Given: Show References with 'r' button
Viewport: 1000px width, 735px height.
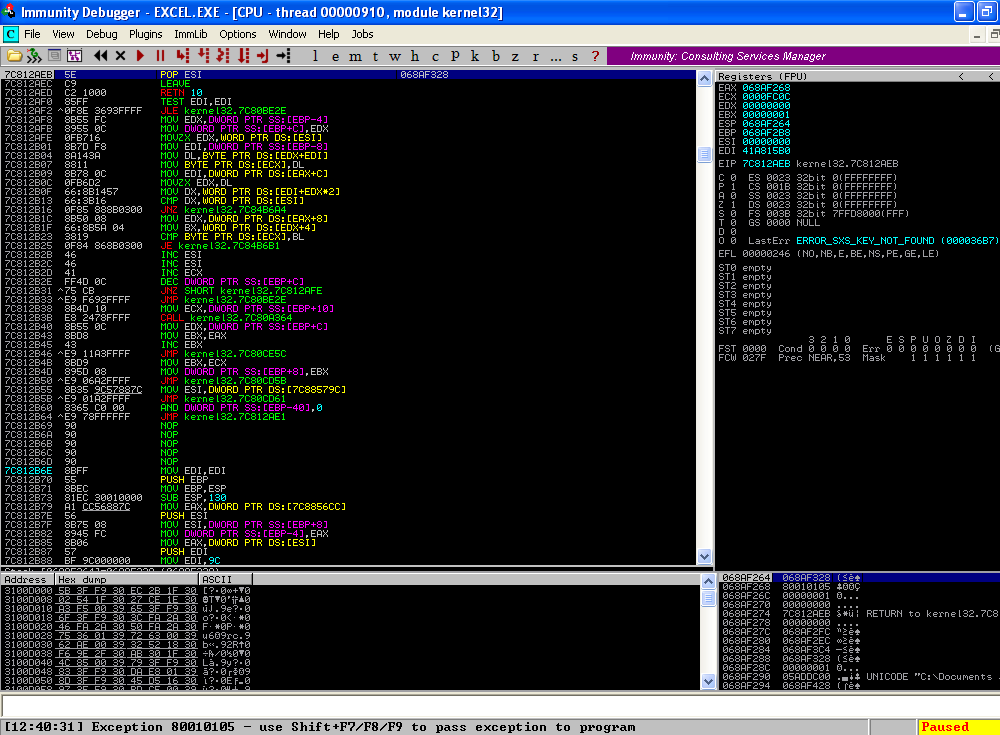Looking at the screenshot, I should click(x=536, y=56).
